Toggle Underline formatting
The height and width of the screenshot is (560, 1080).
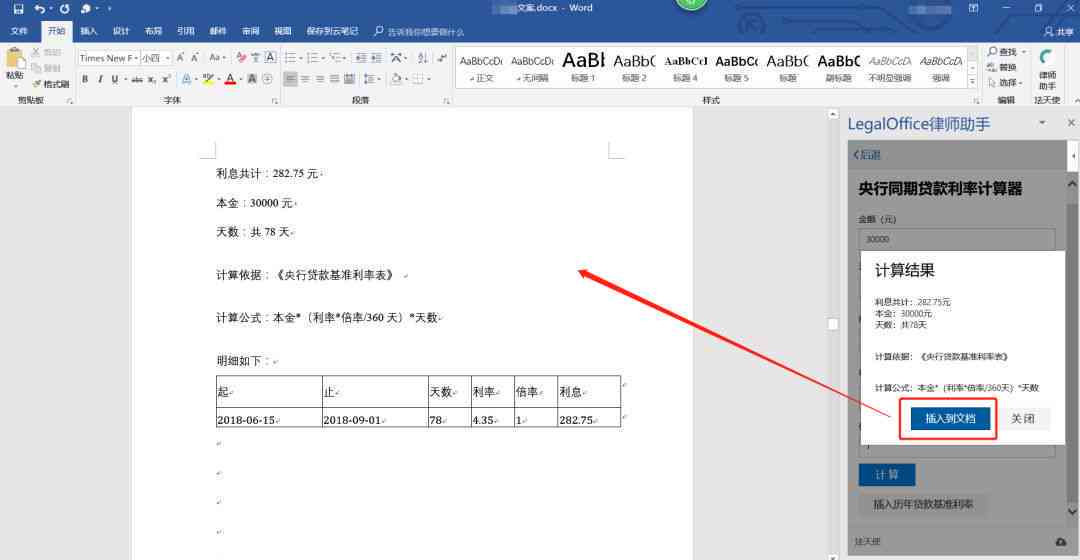coord(115,79)
